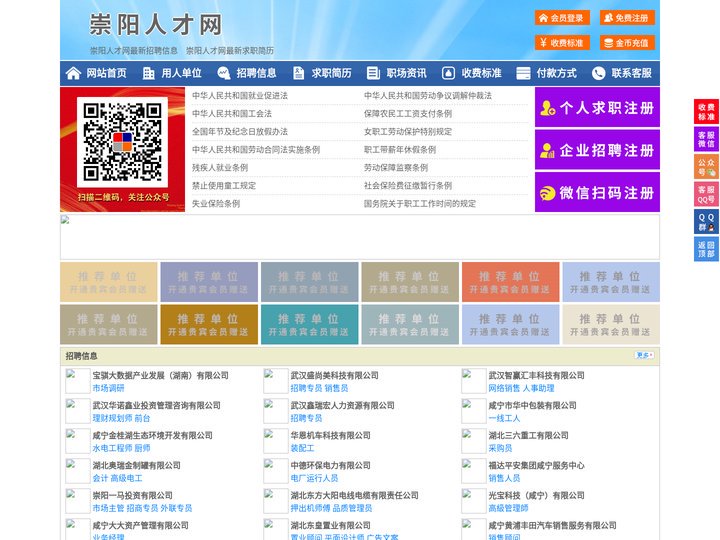720x540 pixels.
Task: Click the 个人求职注册 purple banner
Action: (x=597, y=107)
